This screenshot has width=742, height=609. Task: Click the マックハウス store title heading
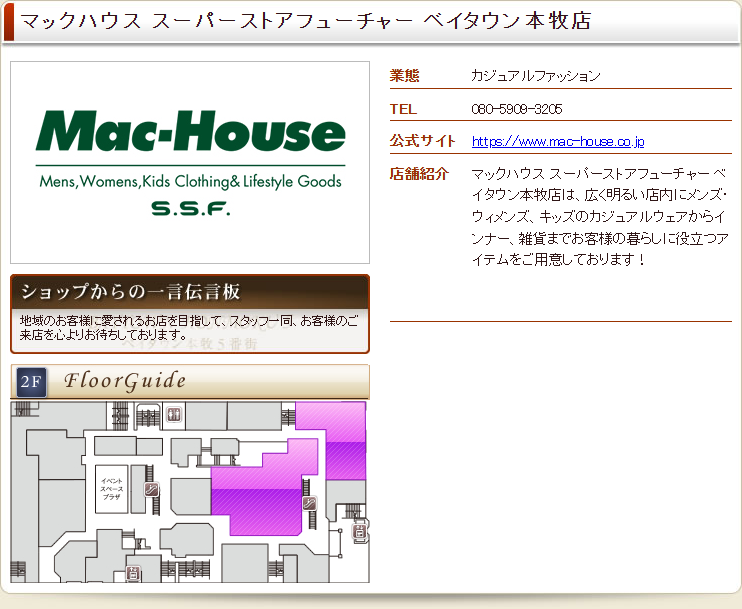tap(306, 21)
